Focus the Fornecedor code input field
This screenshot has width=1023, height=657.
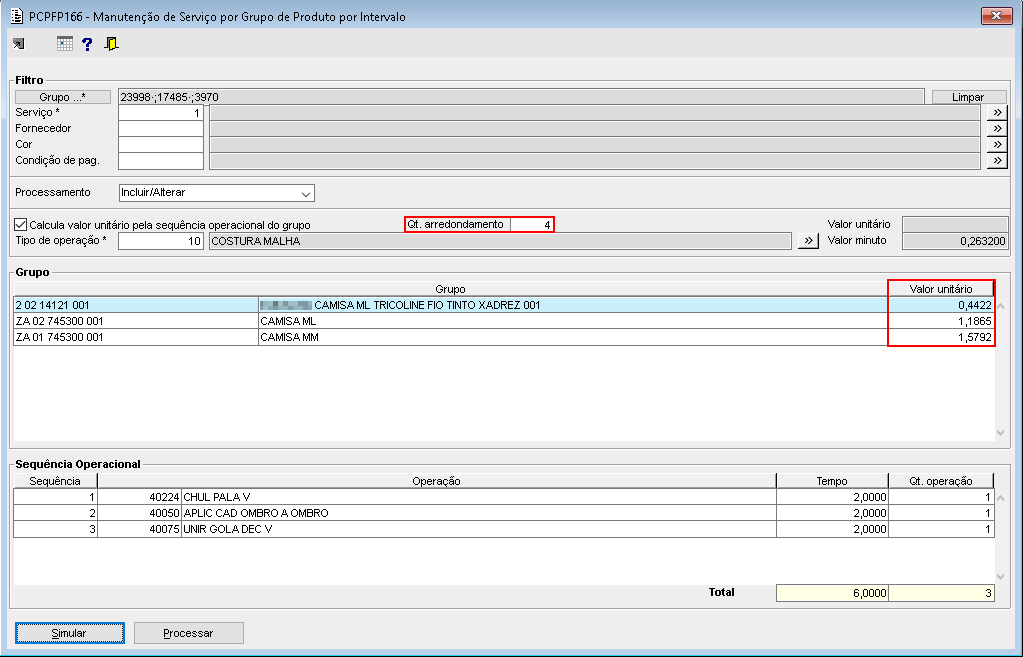(161, 129)
